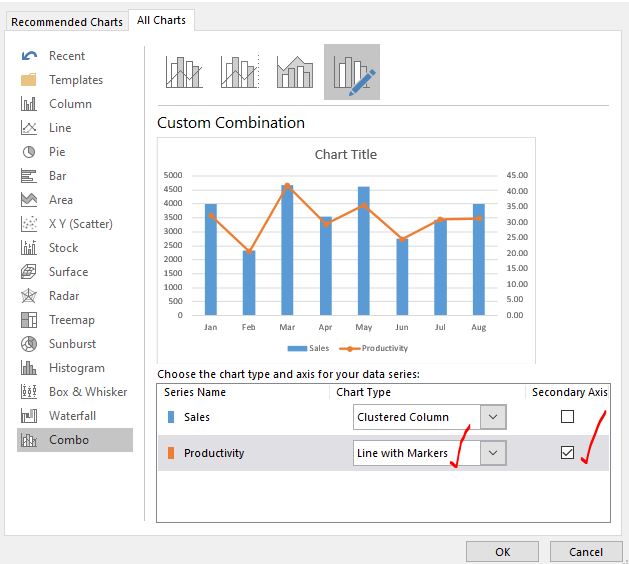Viewport: 629px width, 564px height.
Task: Click the Area chart icon in sidebar
Action: tap(29, 200)
